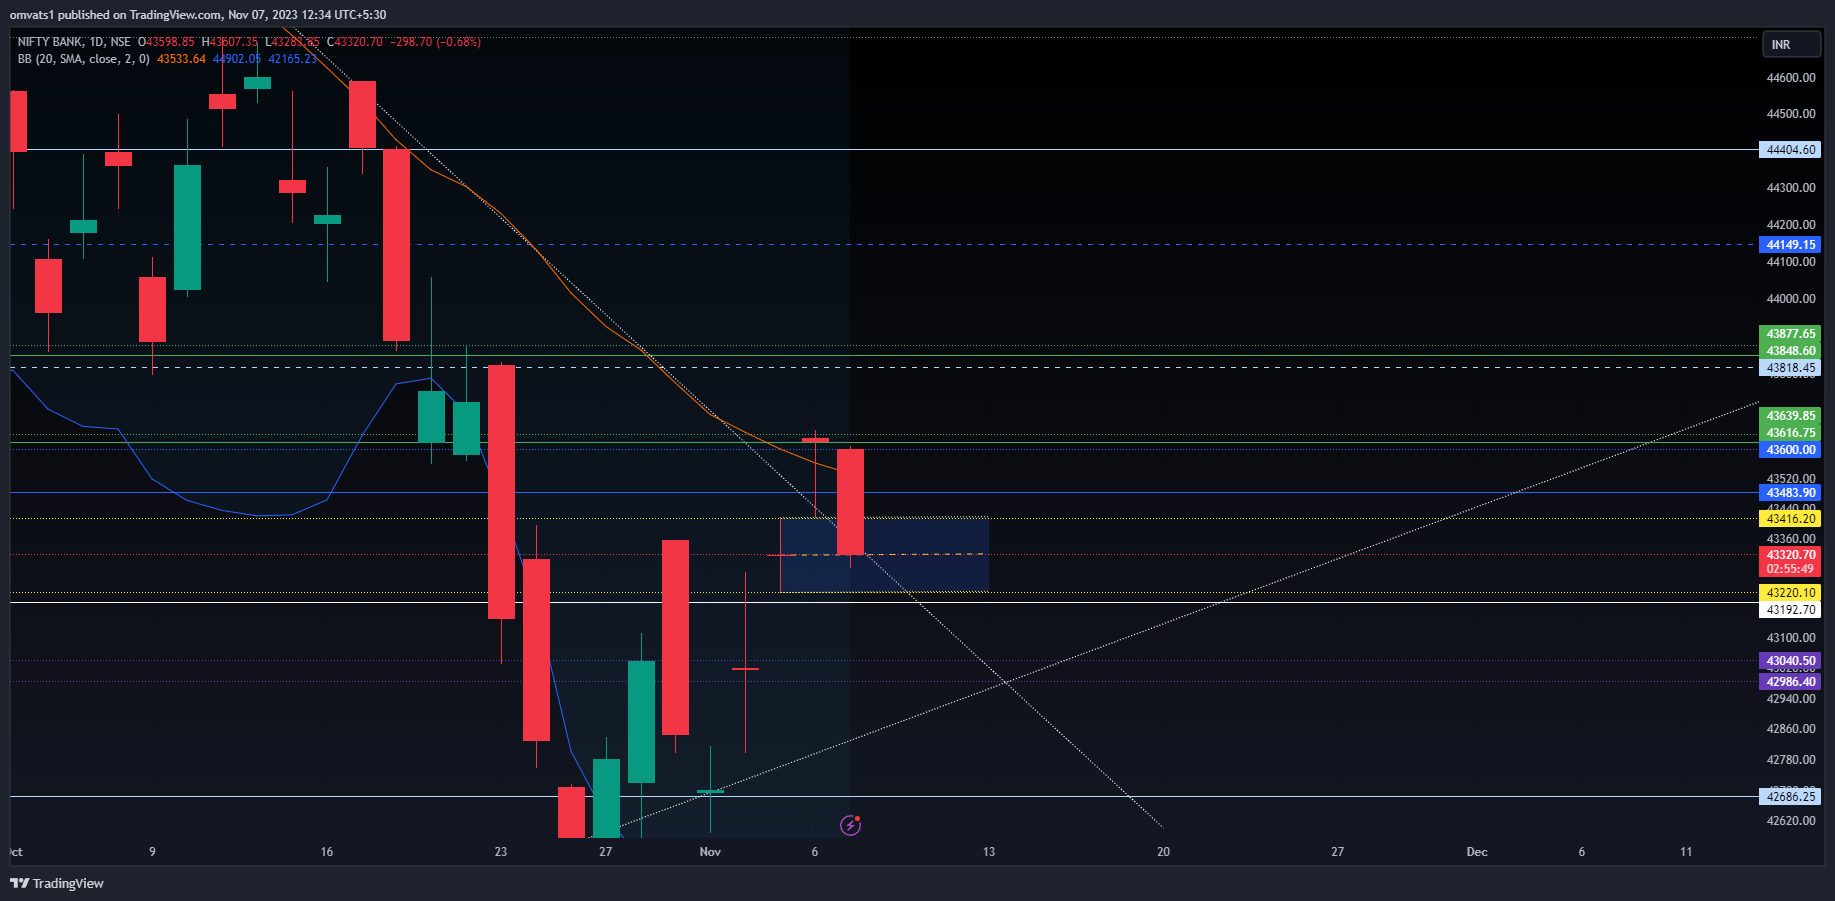Click the purple 43040.50 price label
This screenshot has height=901, width=1835.
1790,661
